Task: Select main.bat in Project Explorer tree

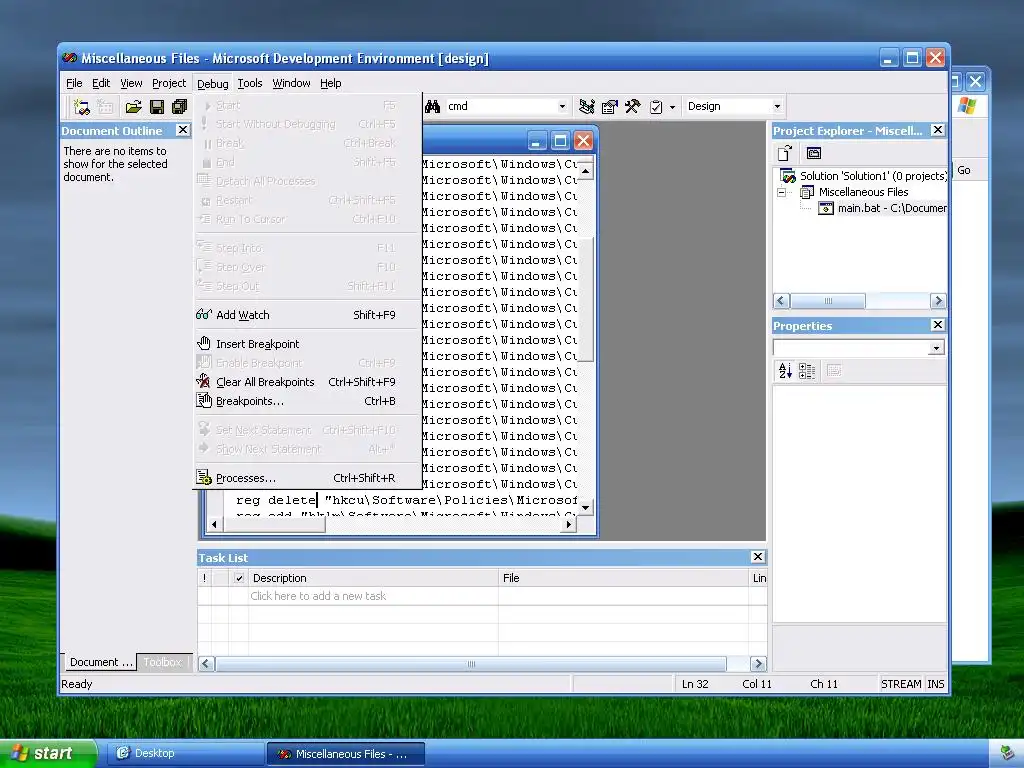Action: (x=892, y=208)
